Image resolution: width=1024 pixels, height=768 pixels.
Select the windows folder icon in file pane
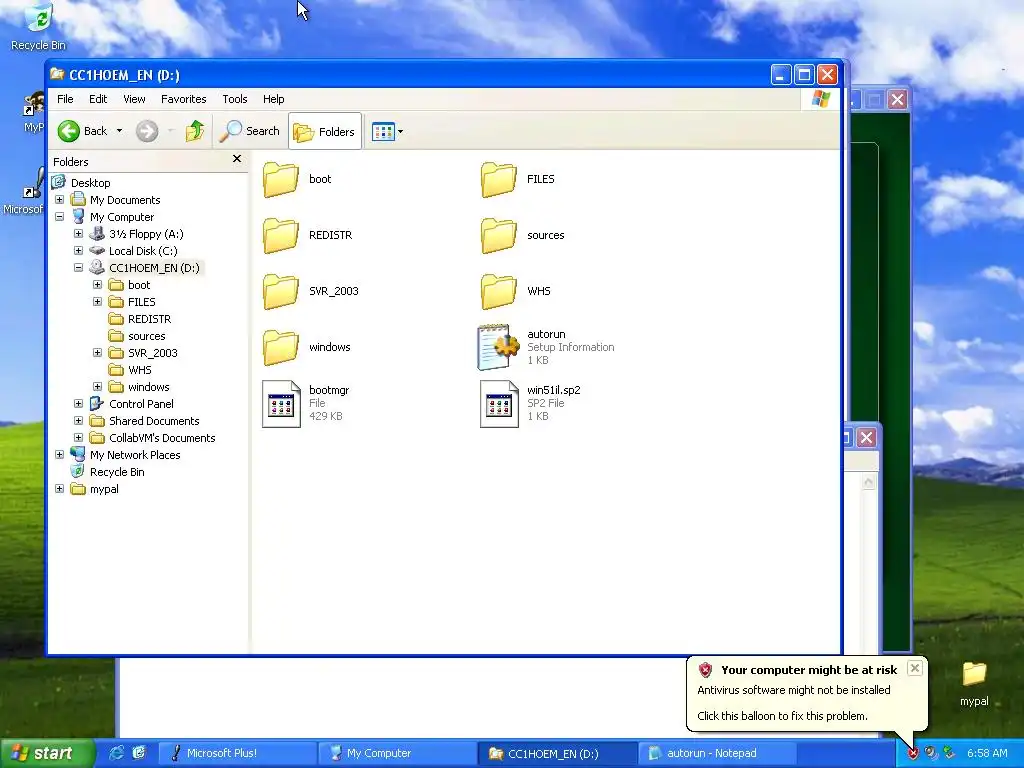pos(281,347)
